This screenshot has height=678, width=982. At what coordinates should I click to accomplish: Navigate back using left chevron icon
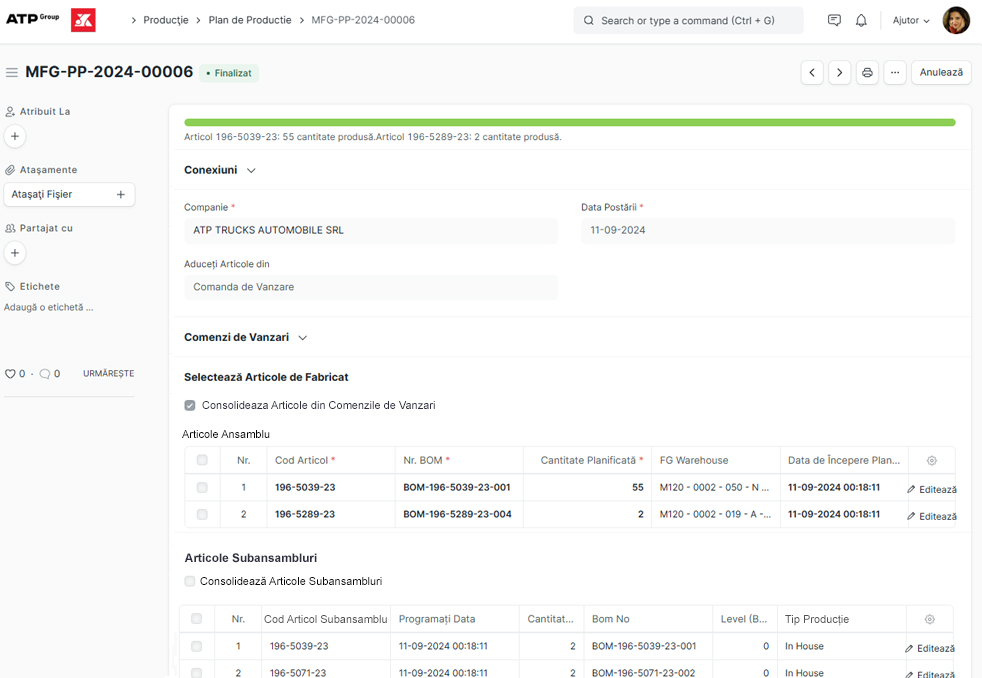(x=811, y=72)
